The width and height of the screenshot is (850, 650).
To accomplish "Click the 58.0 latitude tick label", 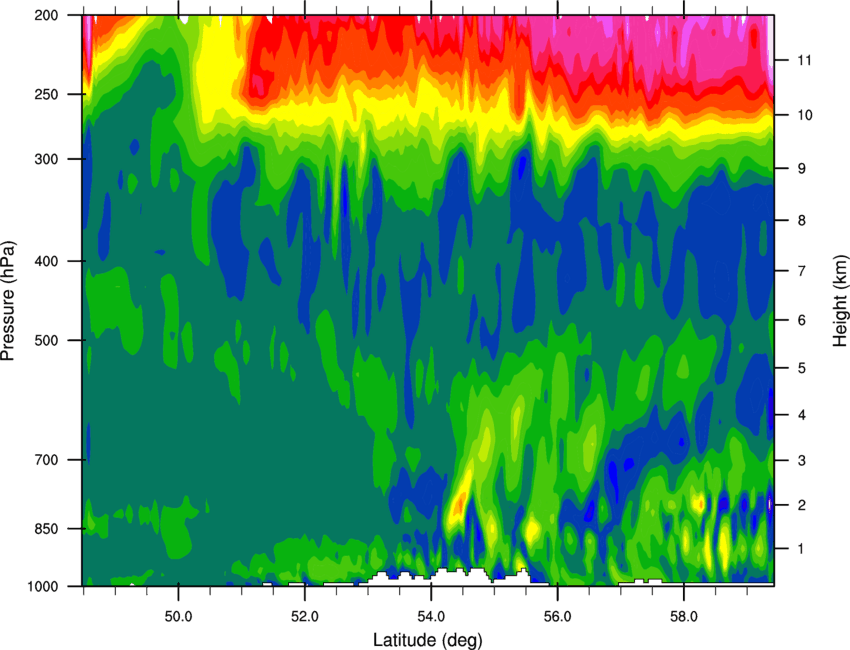I will [684, 617].
